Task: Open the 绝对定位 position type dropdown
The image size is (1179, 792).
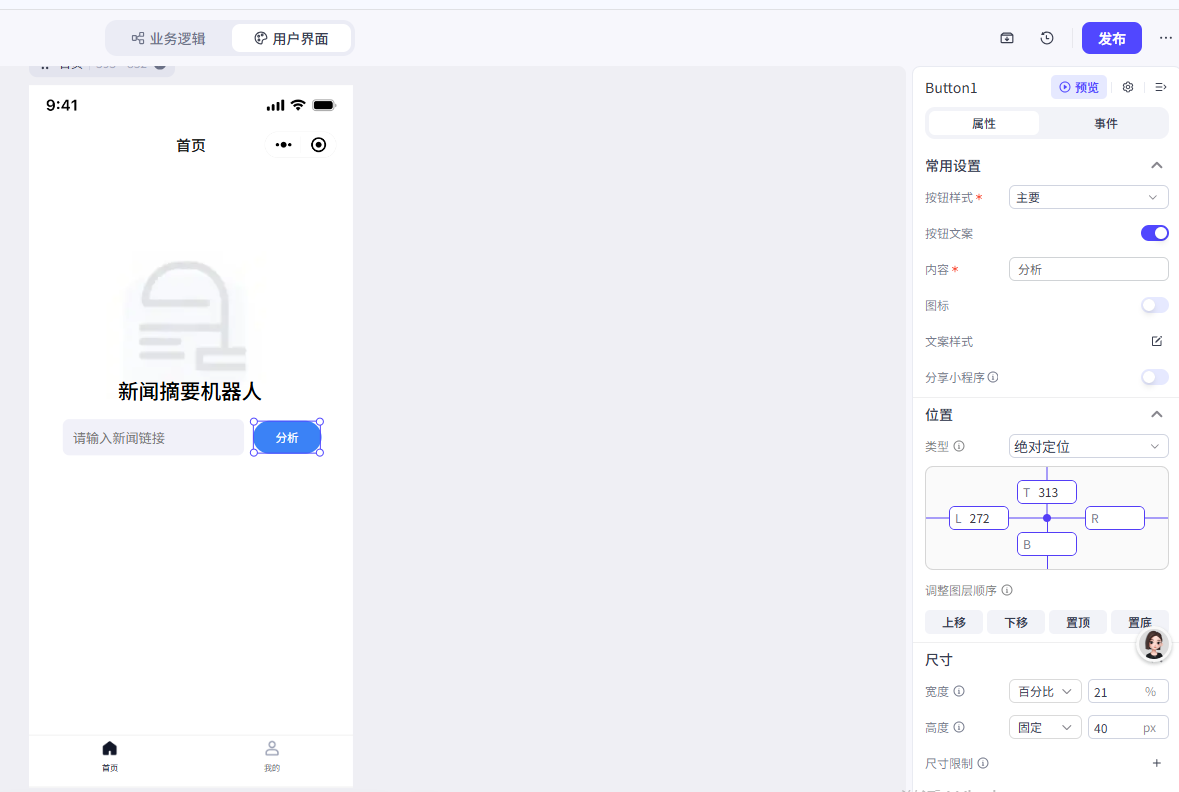Action: coord(1088,446)
